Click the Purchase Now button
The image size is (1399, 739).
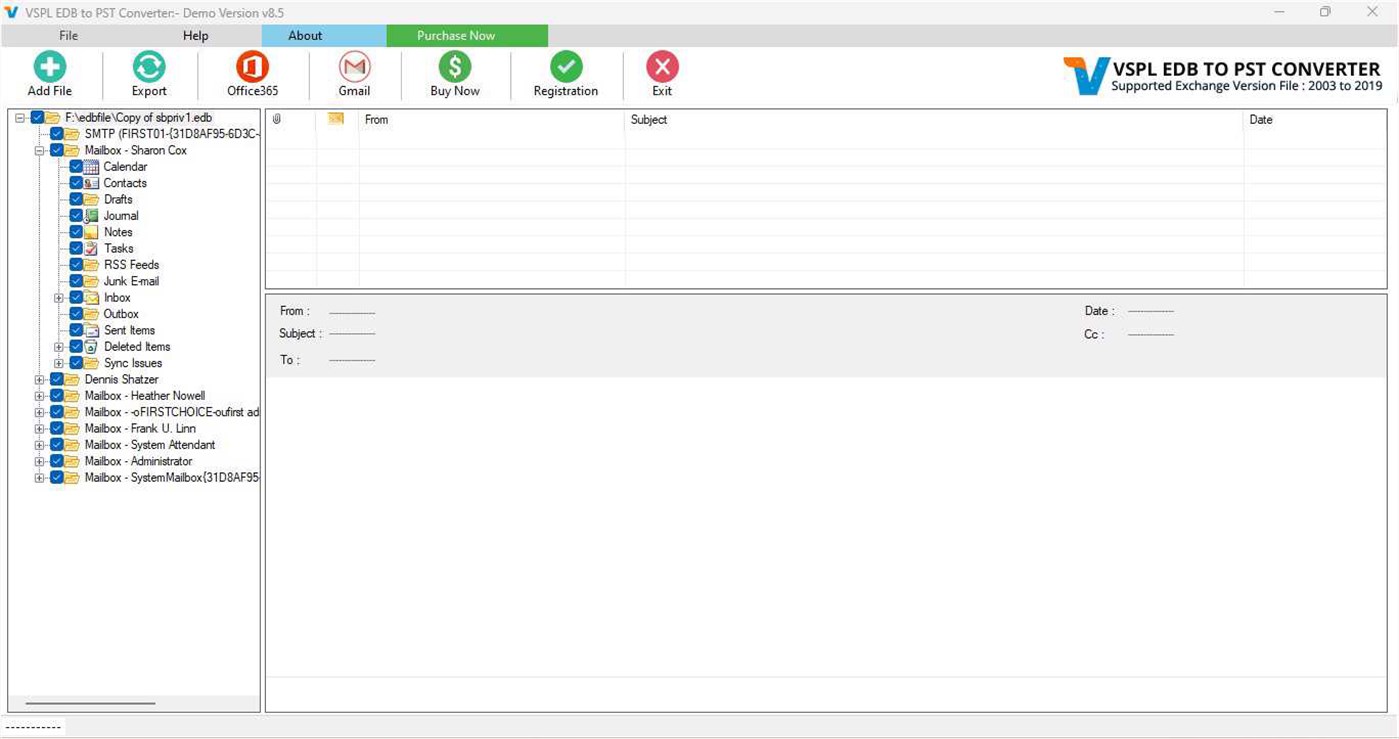click(x=455, y=35)
